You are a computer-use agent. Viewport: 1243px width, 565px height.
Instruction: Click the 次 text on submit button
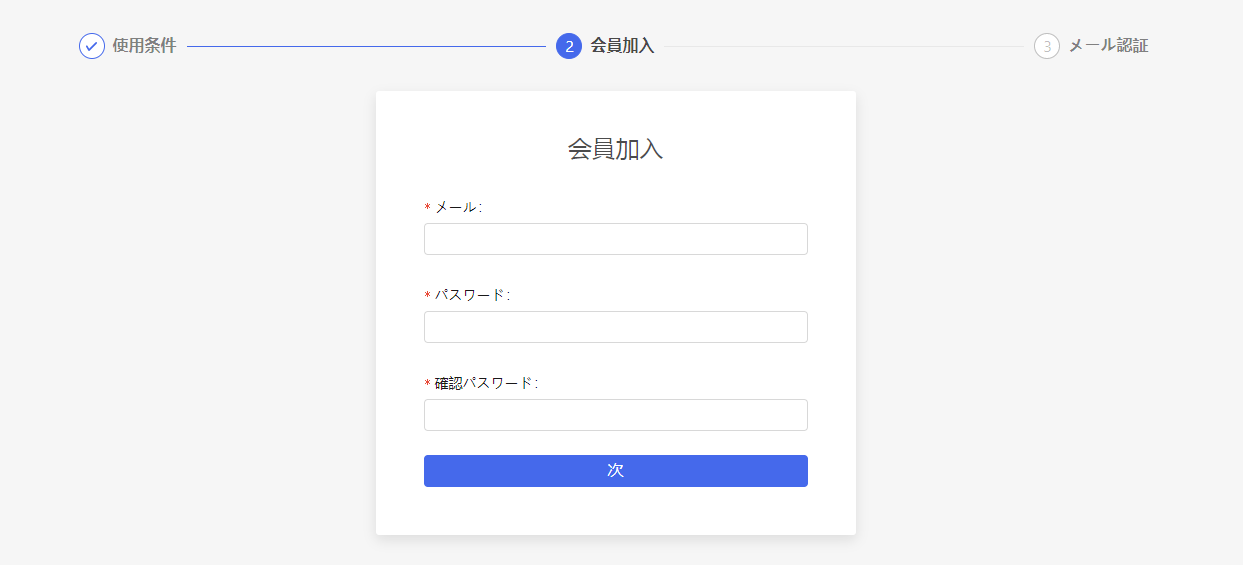coord(616,471)
